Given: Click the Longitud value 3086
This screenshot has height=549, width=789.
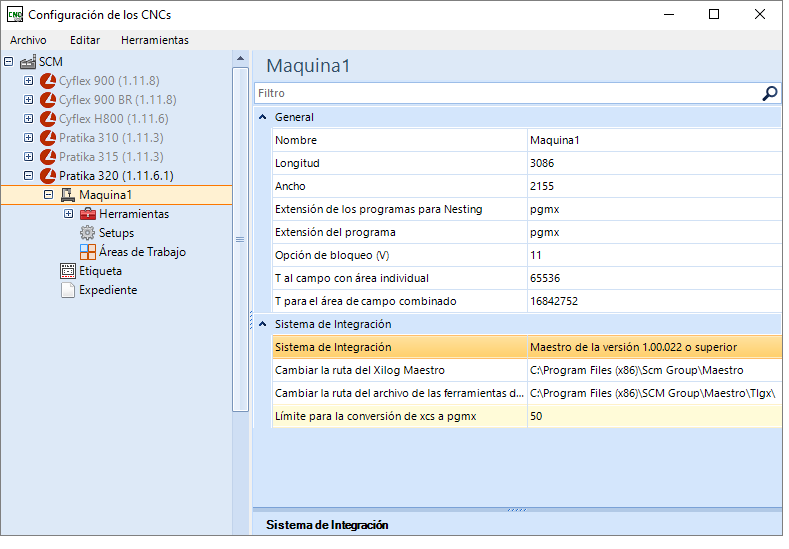Looking at the screenshot, I should pos(655,164).
